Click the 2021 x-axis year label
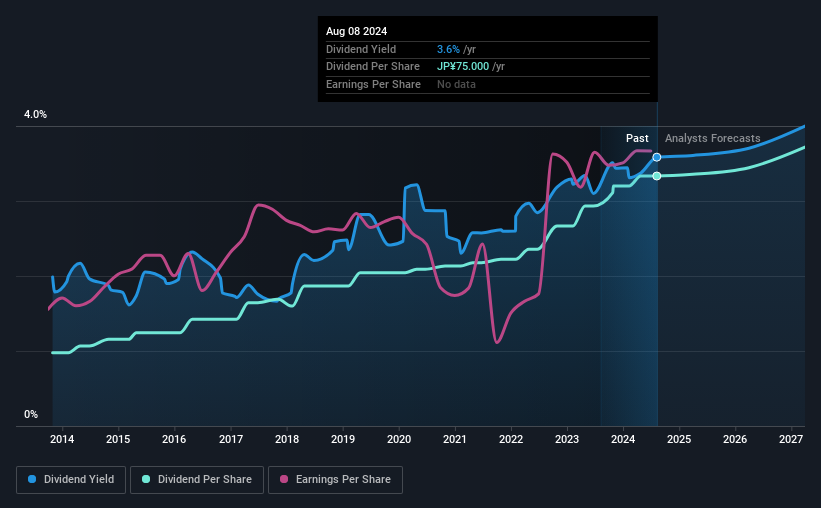Screen dimensions: 821x508 [454, 439]
